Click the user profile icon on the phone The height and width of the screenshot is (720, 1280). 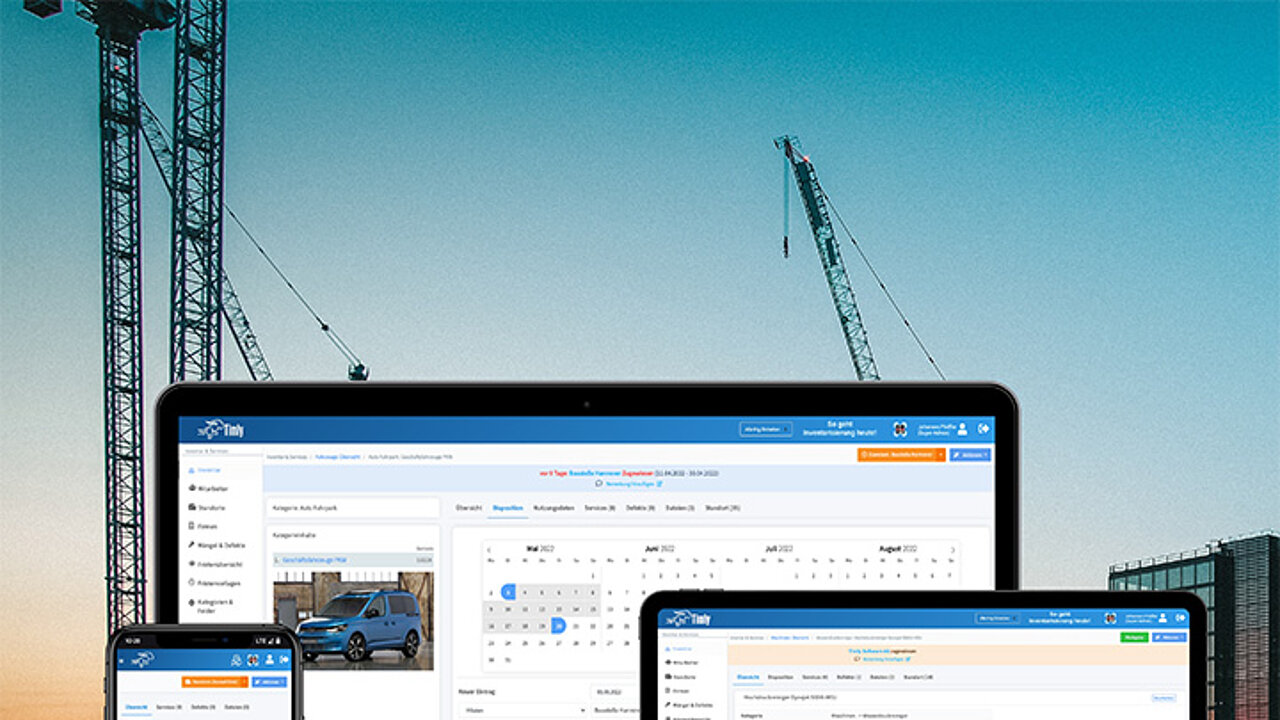coord(269,660)
